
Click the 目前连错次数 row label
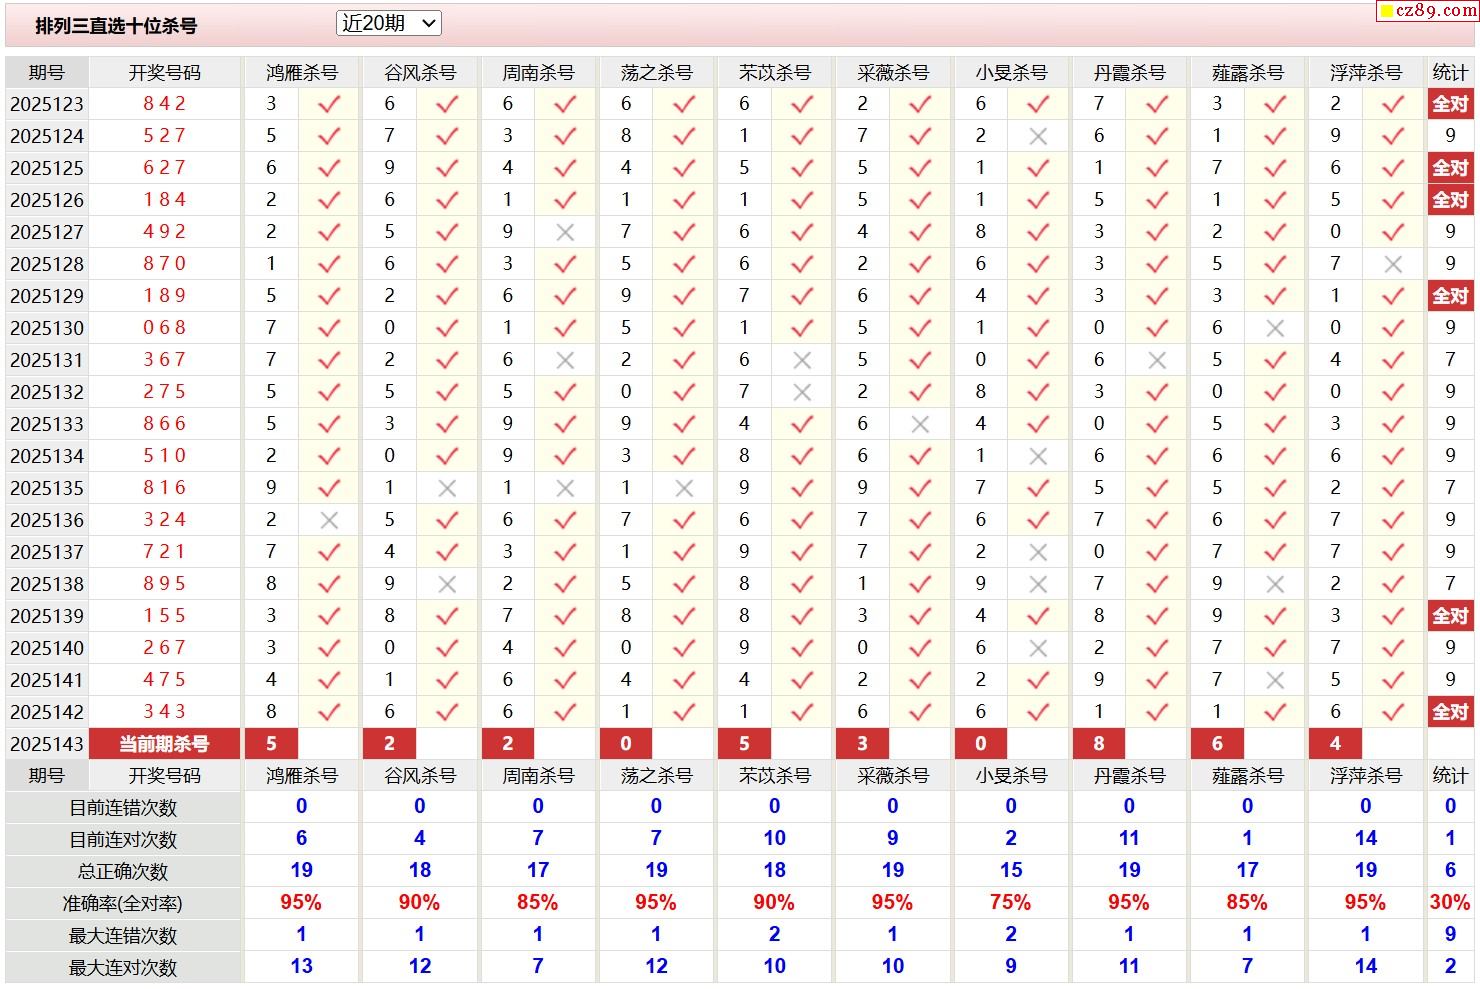click(123, 808)
